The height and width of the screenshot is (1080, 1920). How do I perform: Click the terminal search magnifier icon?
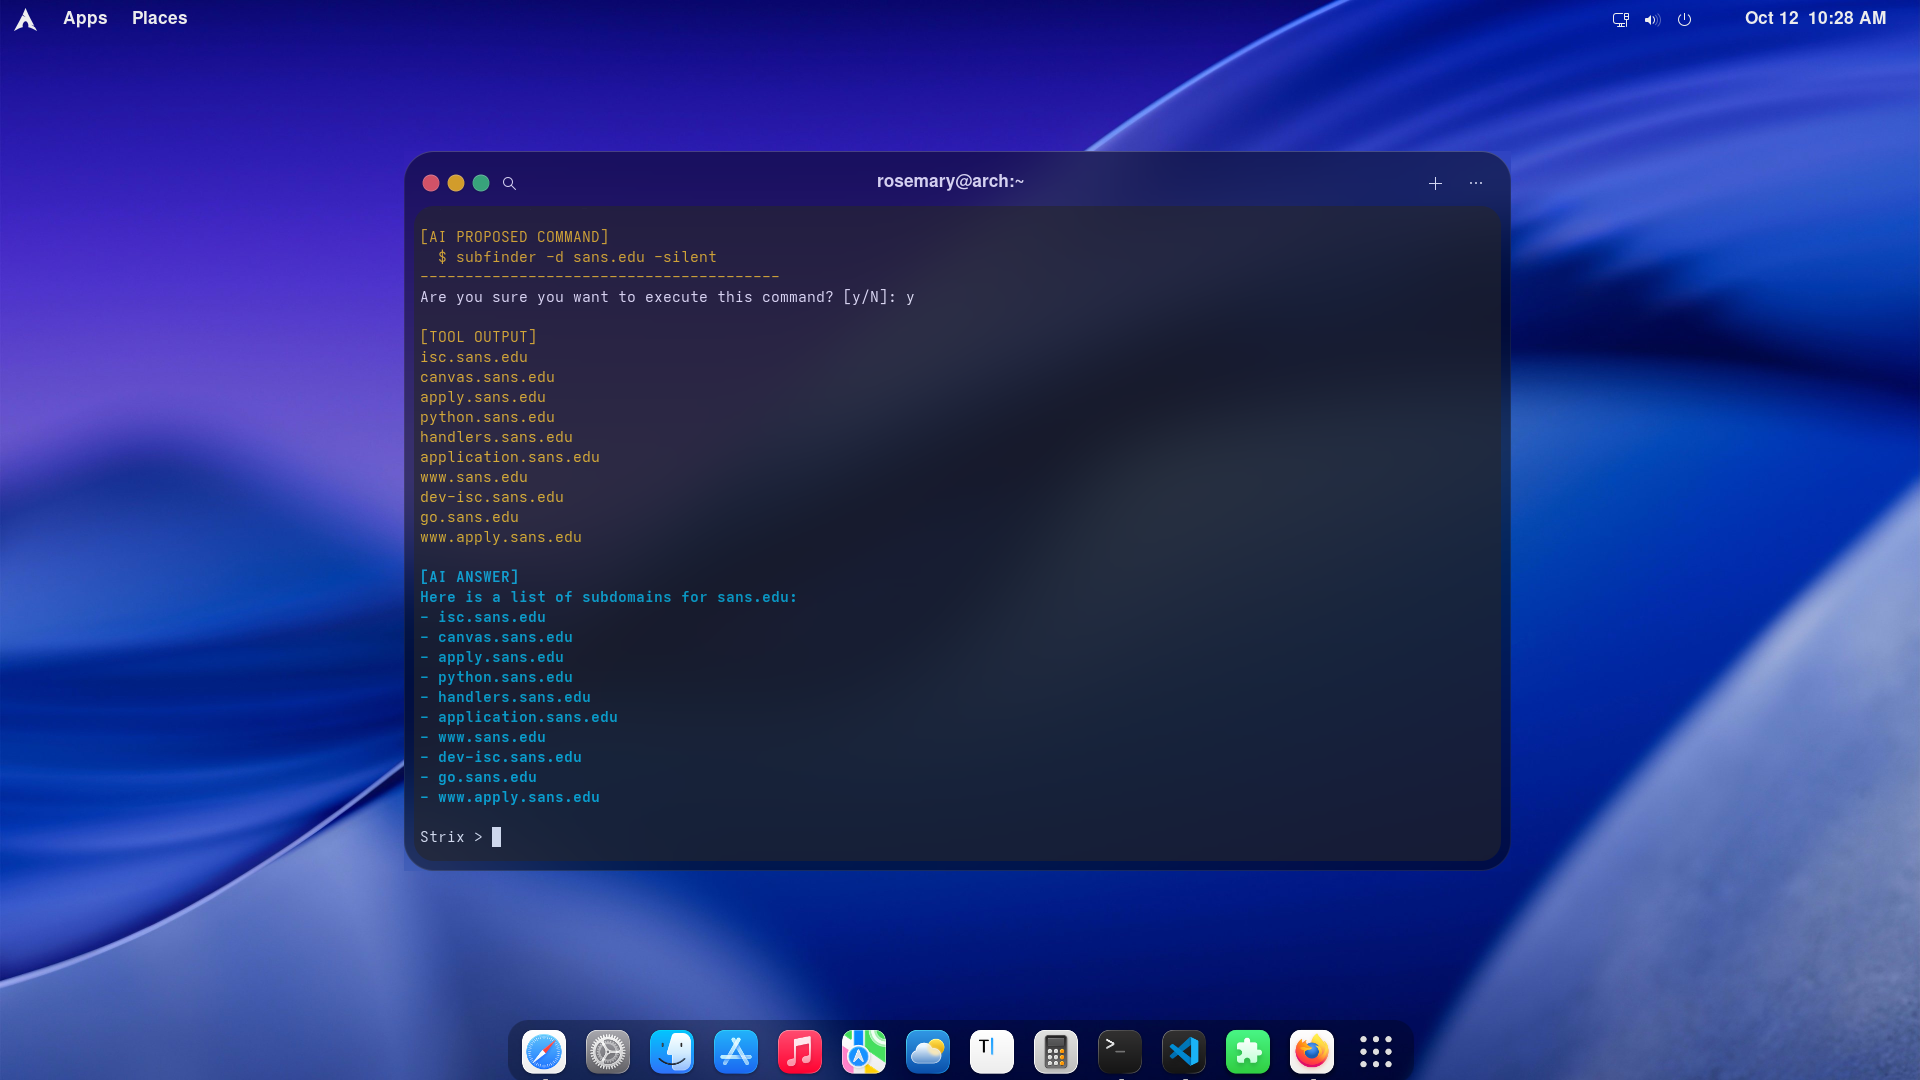[x=509, y=183]
